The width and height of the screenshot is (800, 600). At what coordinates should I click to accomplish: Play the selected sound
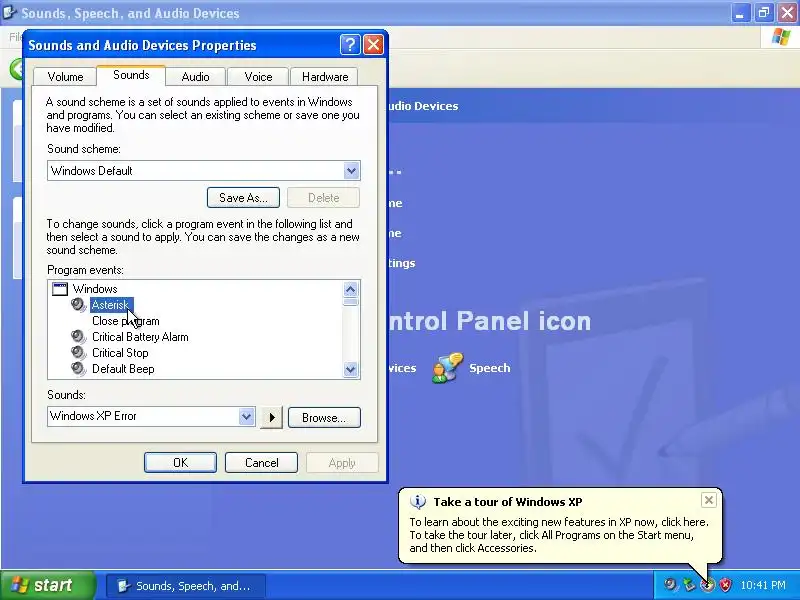point(271,417)
